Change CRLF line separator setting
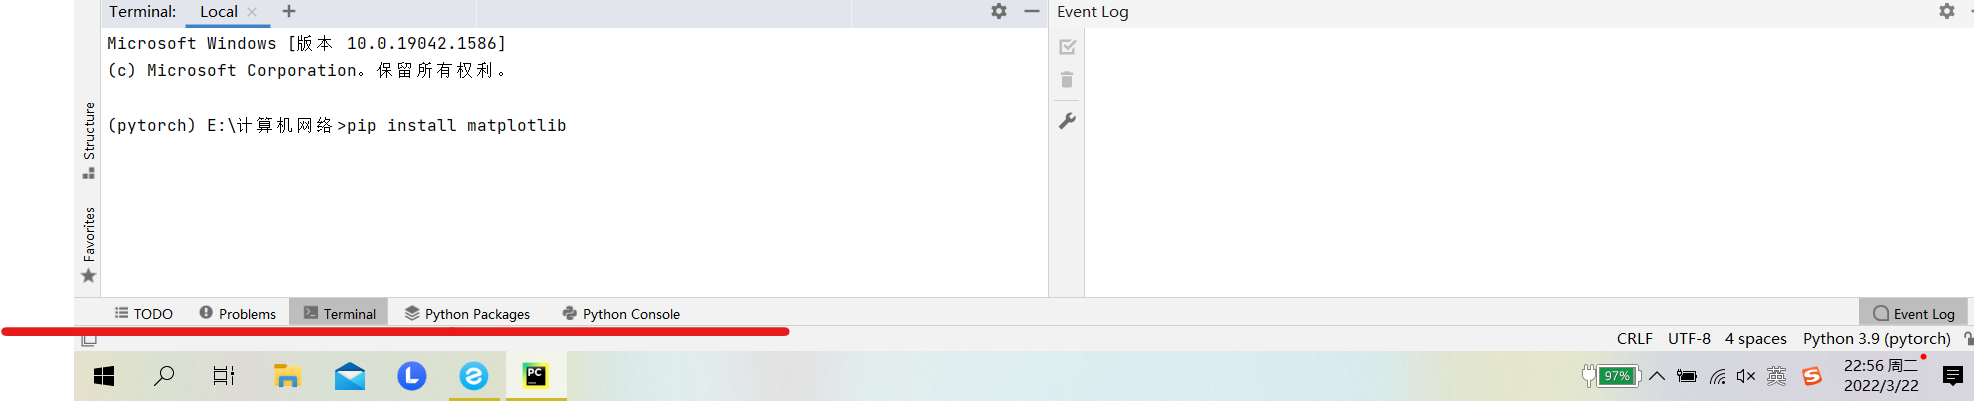This screenshot has width=1974, height=401. [x=1634, y=339]
